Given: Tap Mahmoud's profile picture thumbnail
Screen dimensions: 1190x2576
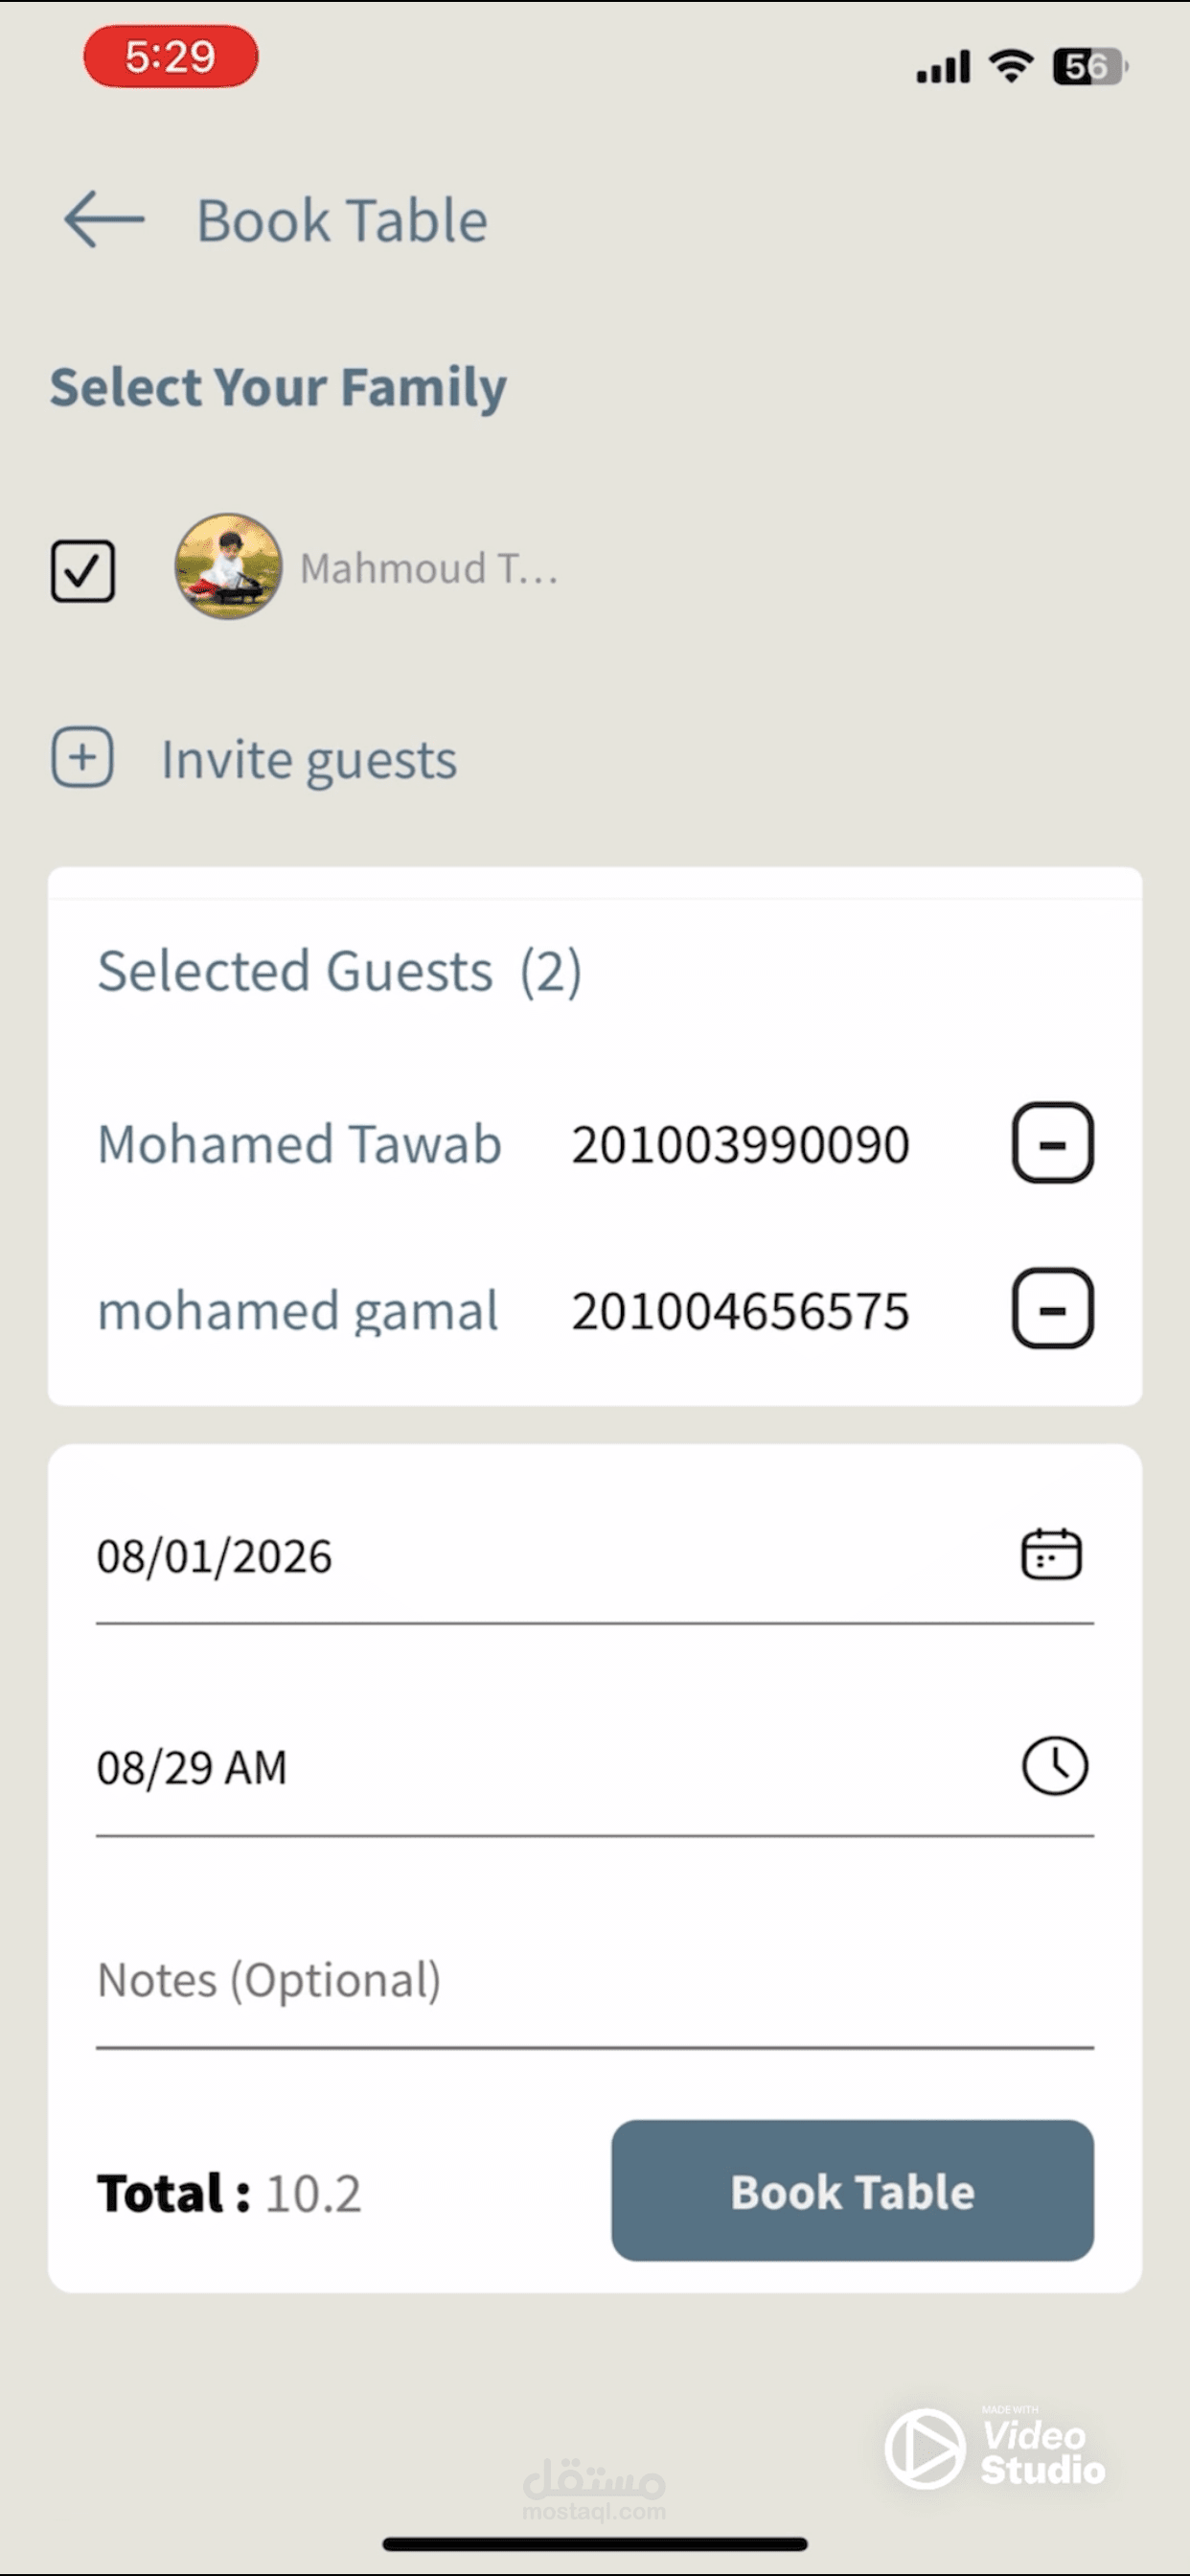Looking at the screenshot, I should [228, 567].
